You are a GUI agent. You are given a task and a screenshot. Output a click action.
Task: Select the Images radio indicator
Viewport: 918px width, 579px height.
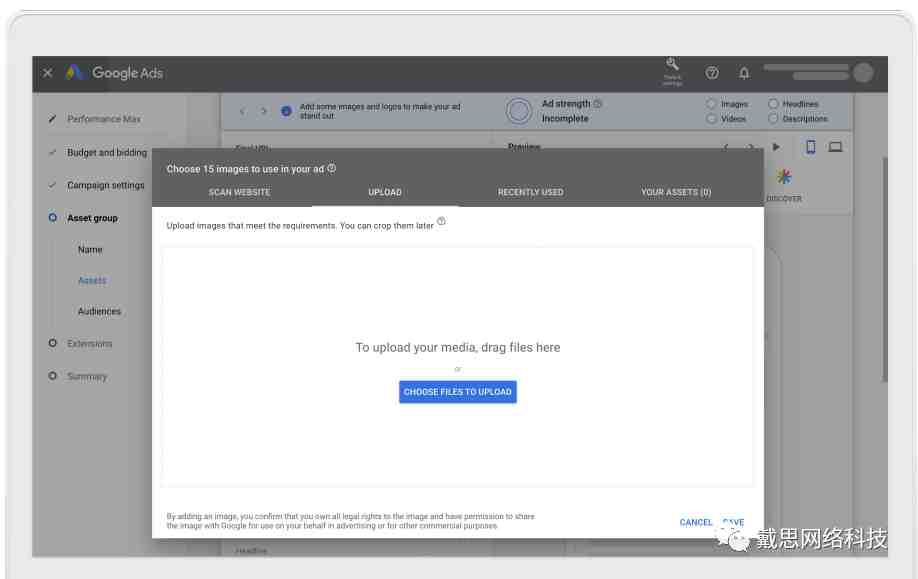711,104
